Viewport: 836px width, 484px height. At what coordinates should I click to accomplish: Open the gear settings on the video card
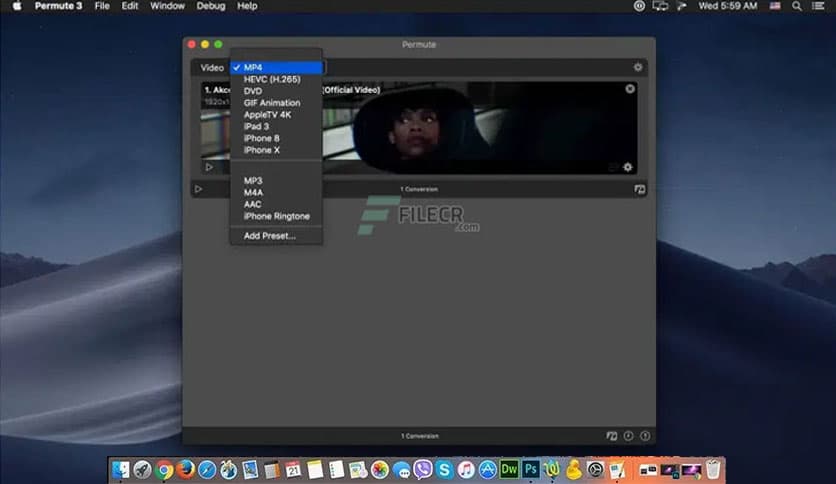[x=628, y=167]
